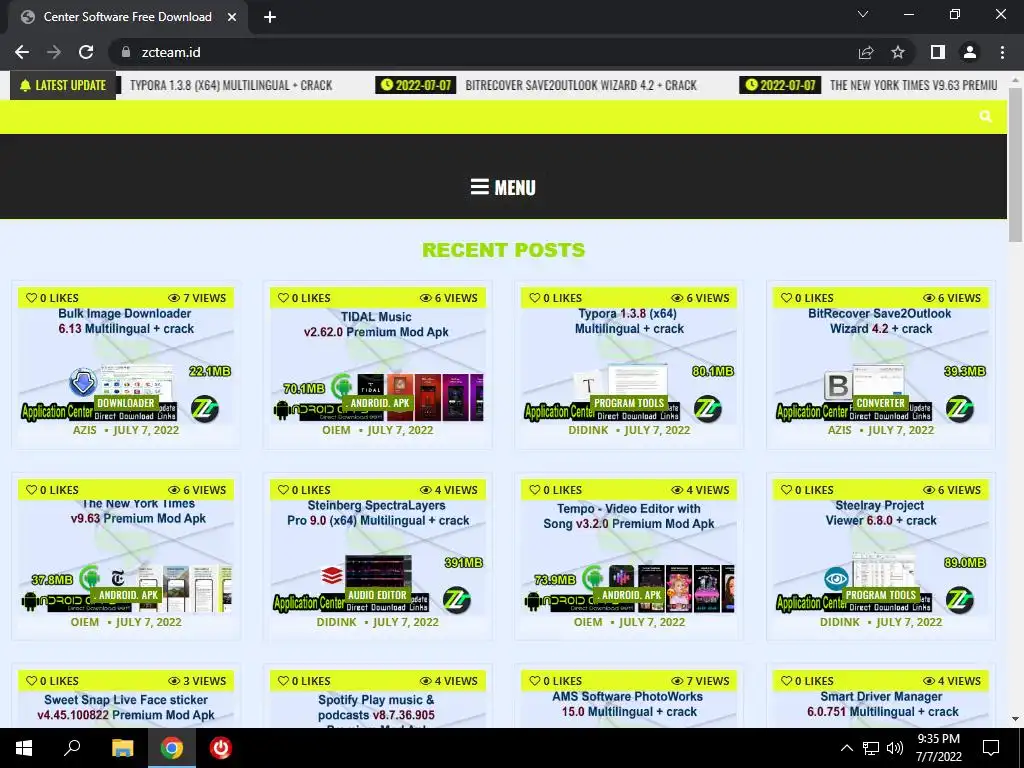
Task: Click the AUDIO EDITOR category tag
Action: (x=377, y=595)
